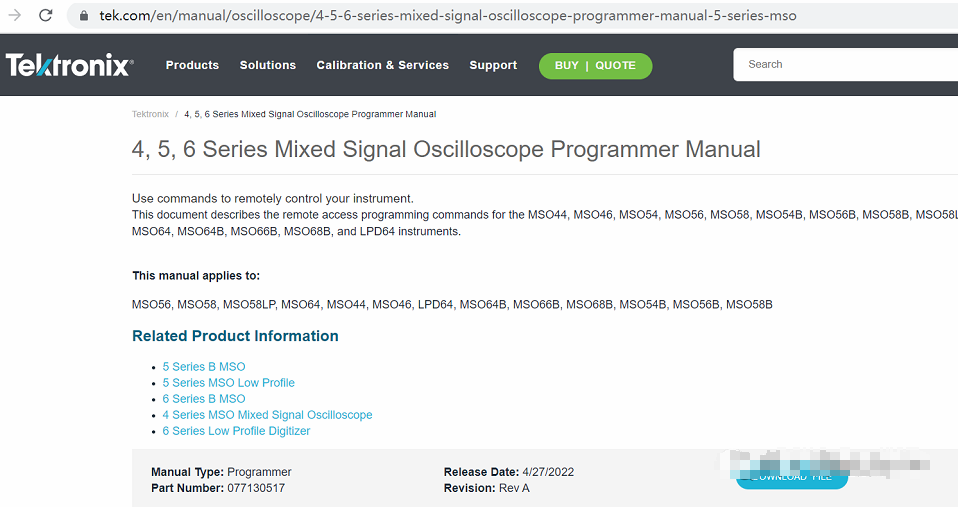Open 4 Series MSO Mixed Signal Oscilloscope link
The height and width of the screenshot is (507, 958).
[267, 415]
